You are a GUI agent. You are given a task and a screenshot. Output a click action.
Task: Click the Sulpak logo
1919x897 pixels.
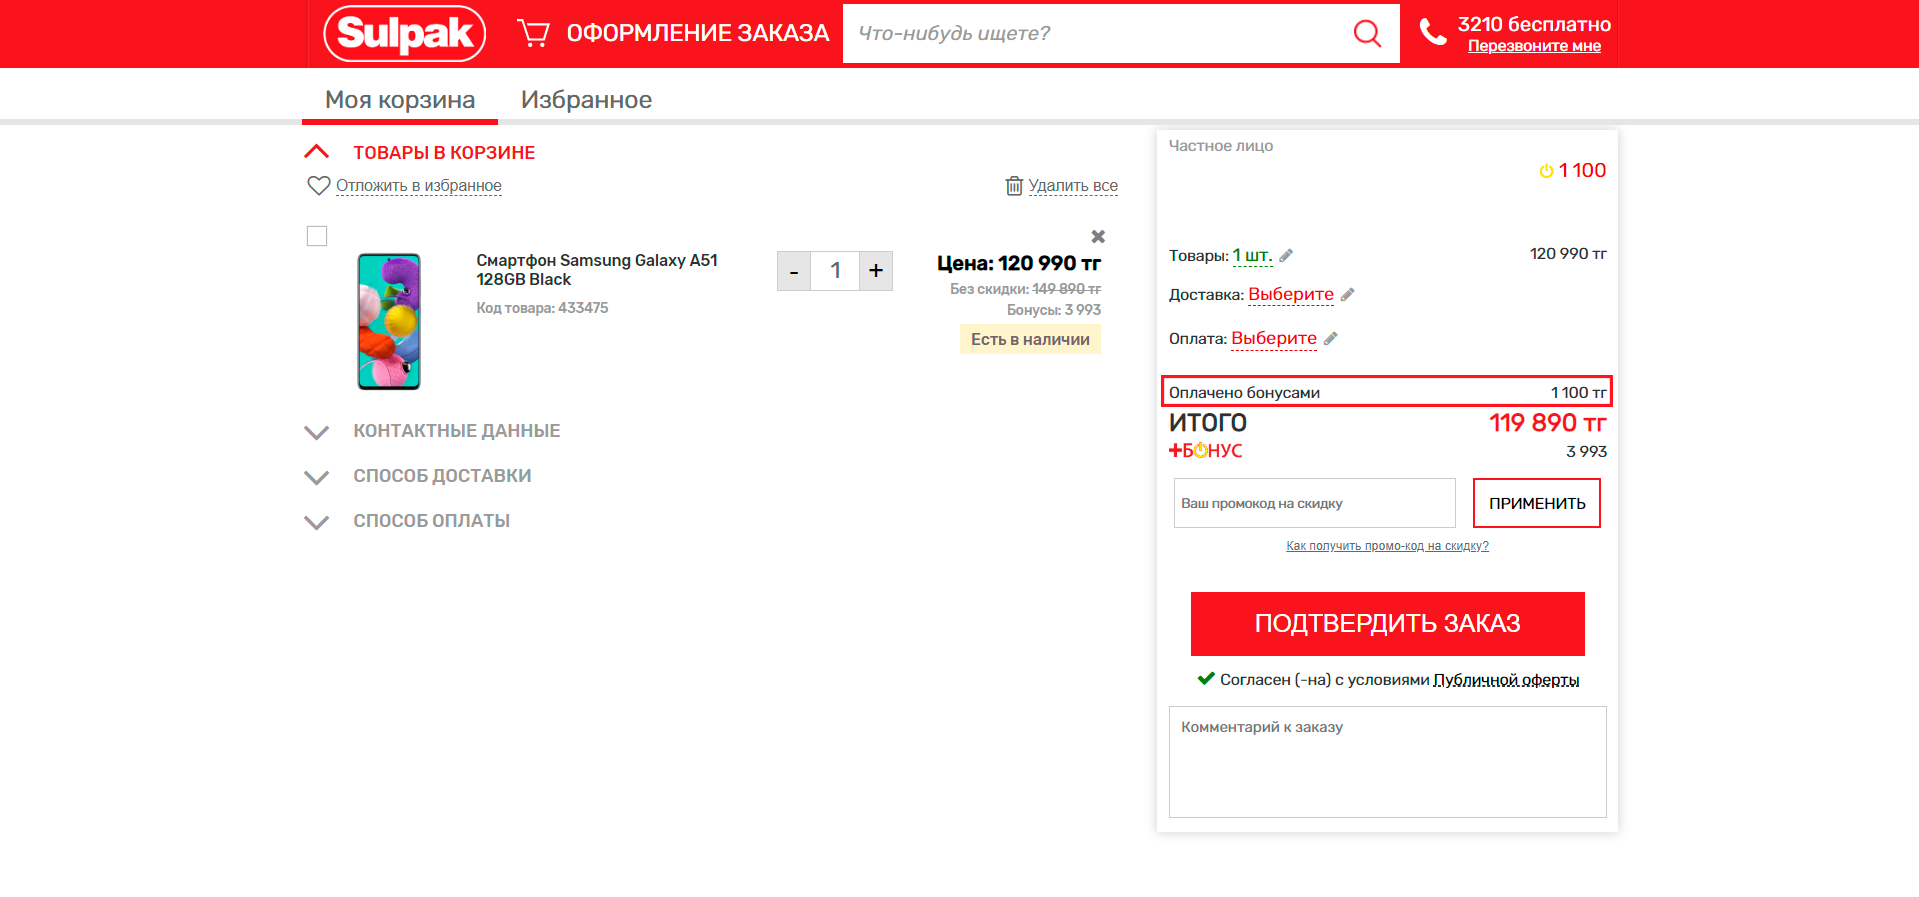coord(405,33)
